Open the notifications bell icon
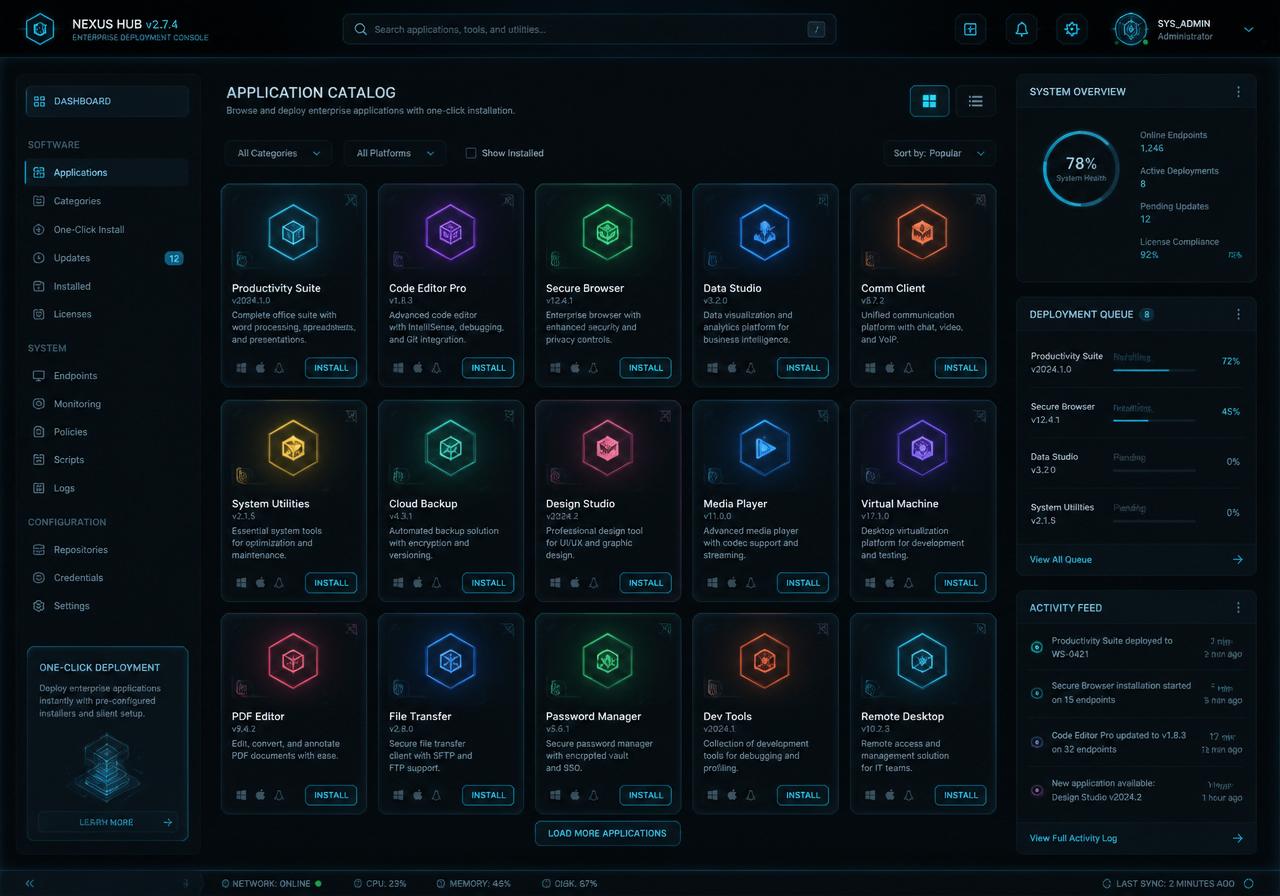The image size is (1280, 896). tap(1021, 29)
